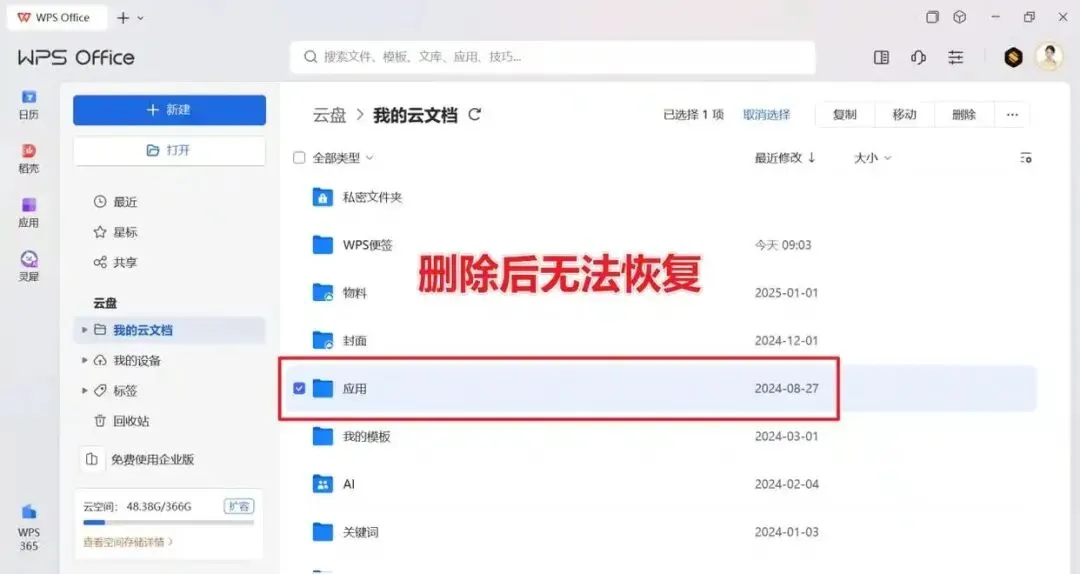The width and height of the screenshot is (1080, 574).
Task: Click the 我的模板 folder name
Action: (366, 436)
